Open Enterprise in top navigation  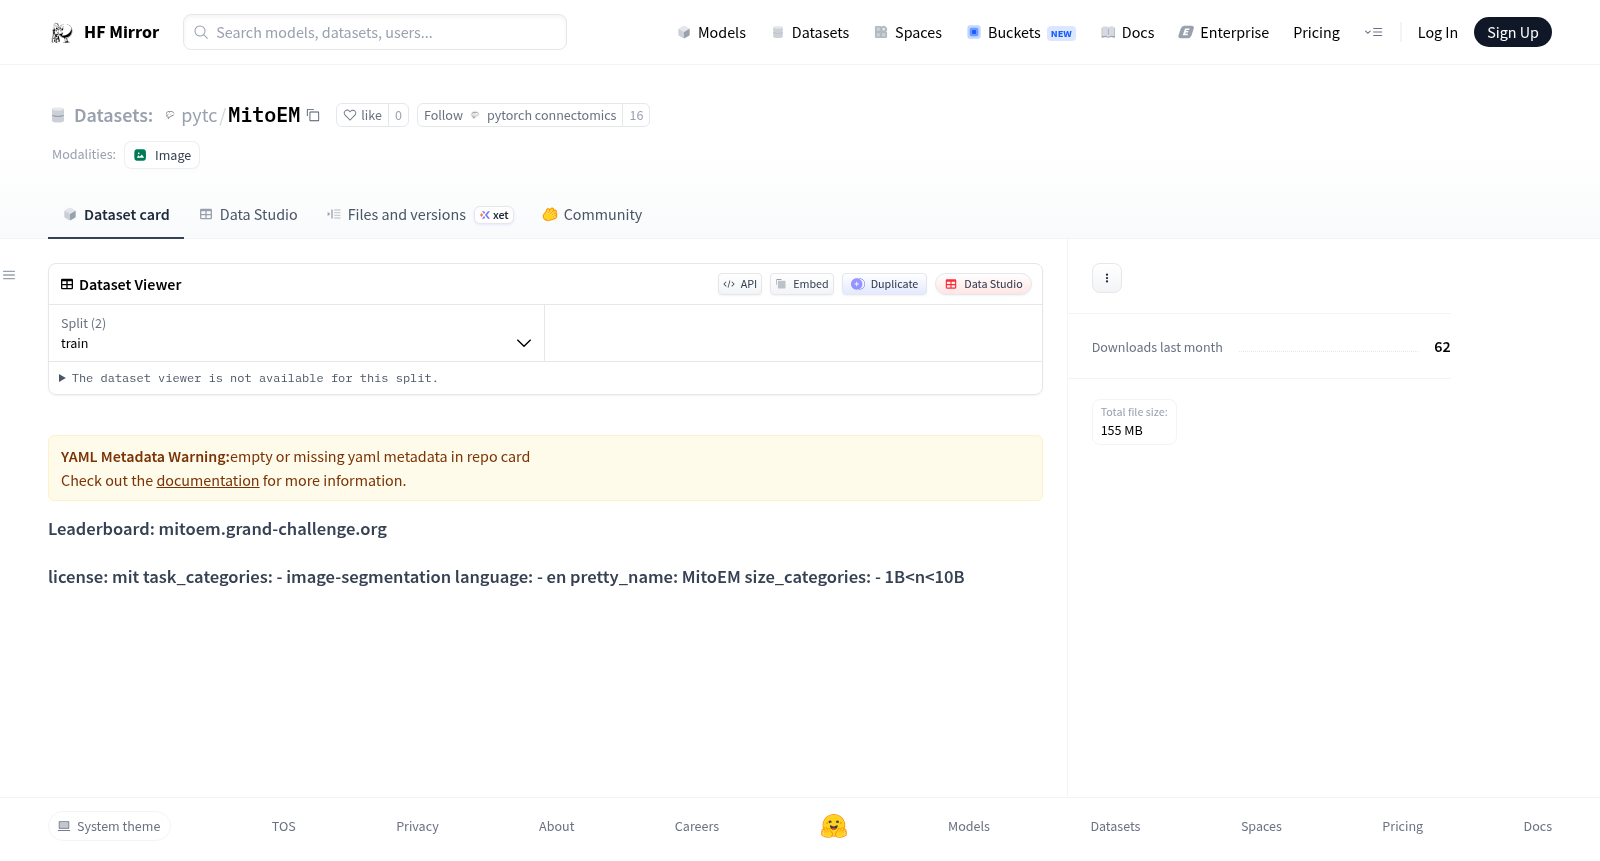(1224, 33)
